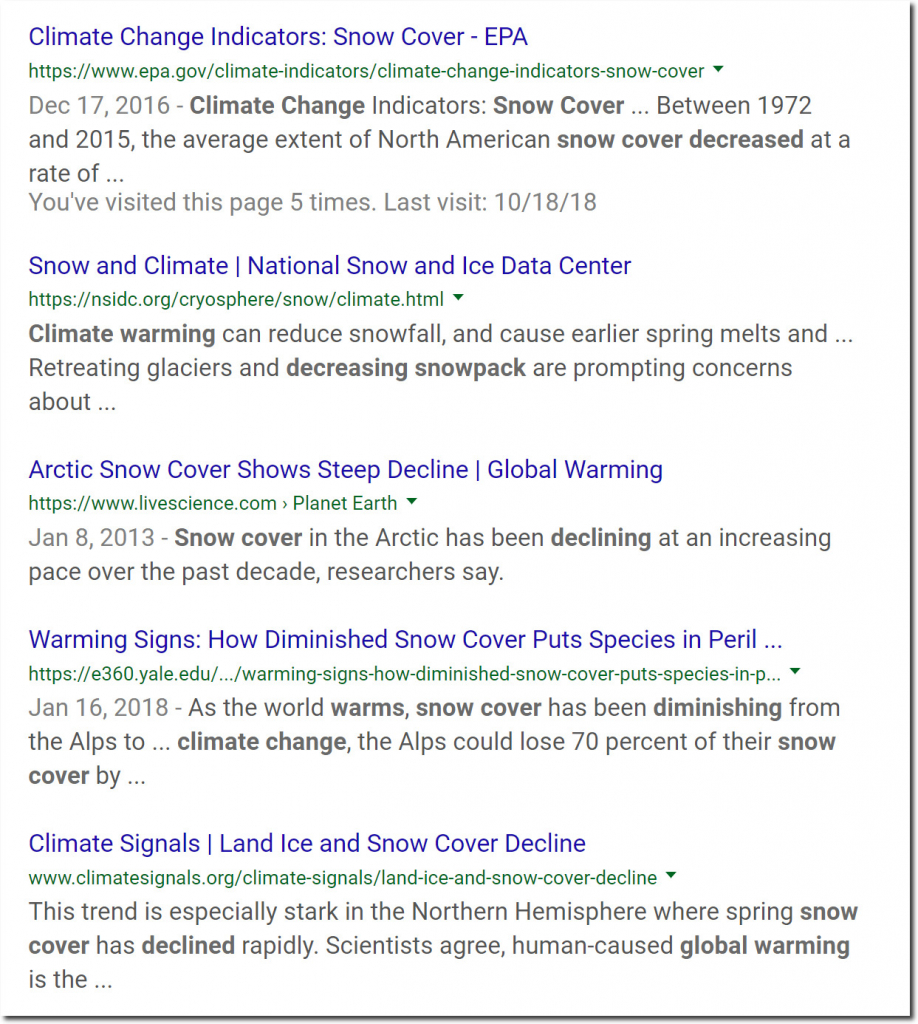Screen dimensions: 918x1024
Task: Click the bold 'decreasing snowpack' phrase in NSIDC snippet
Action: [x=405, y=368]
